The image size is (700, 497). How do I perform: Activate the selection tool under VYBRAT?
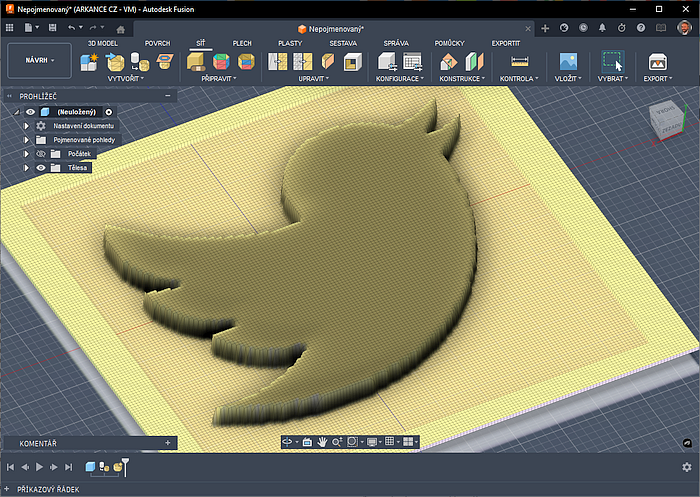pyautogui.click(x=611, y=62)
